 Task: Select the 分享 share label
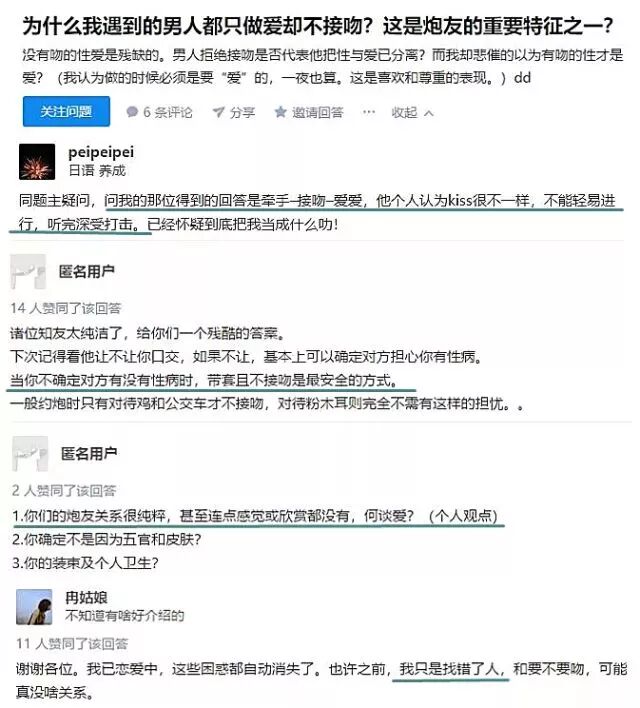[243, 112]
